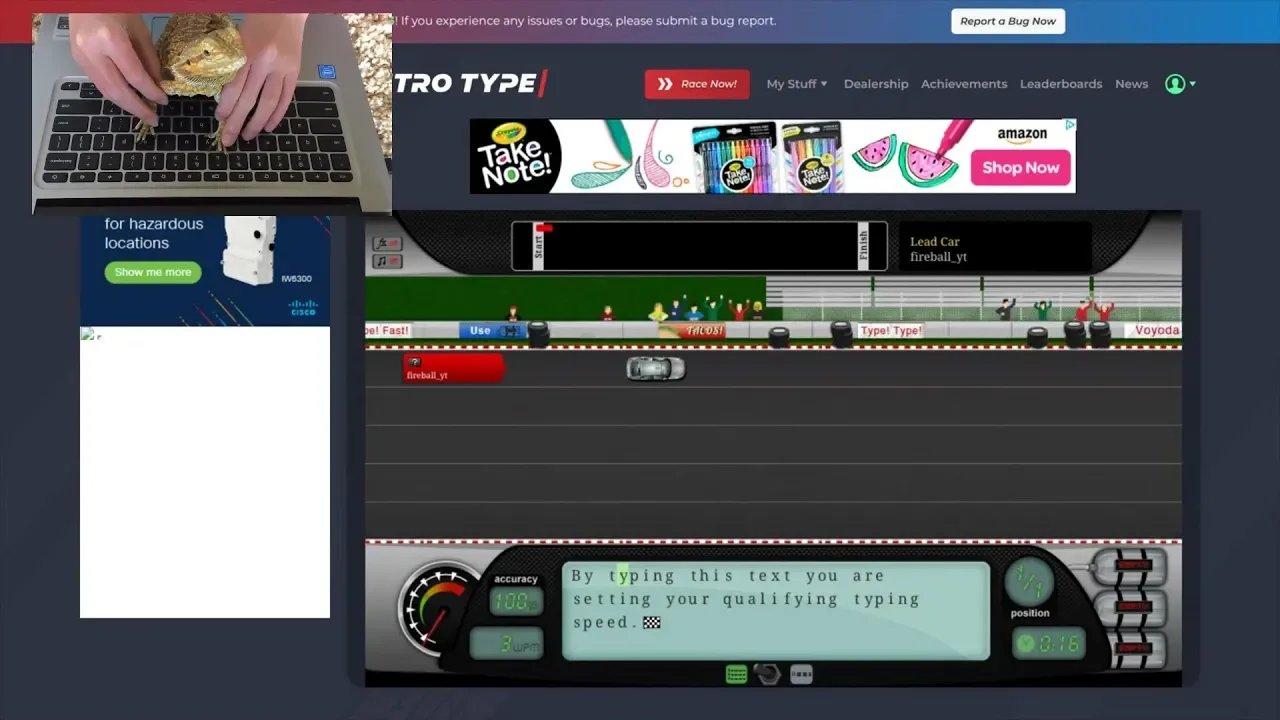Click the Voyoda trackside banner
This screenshot has width=1280, height=720.
[1154, 330]
